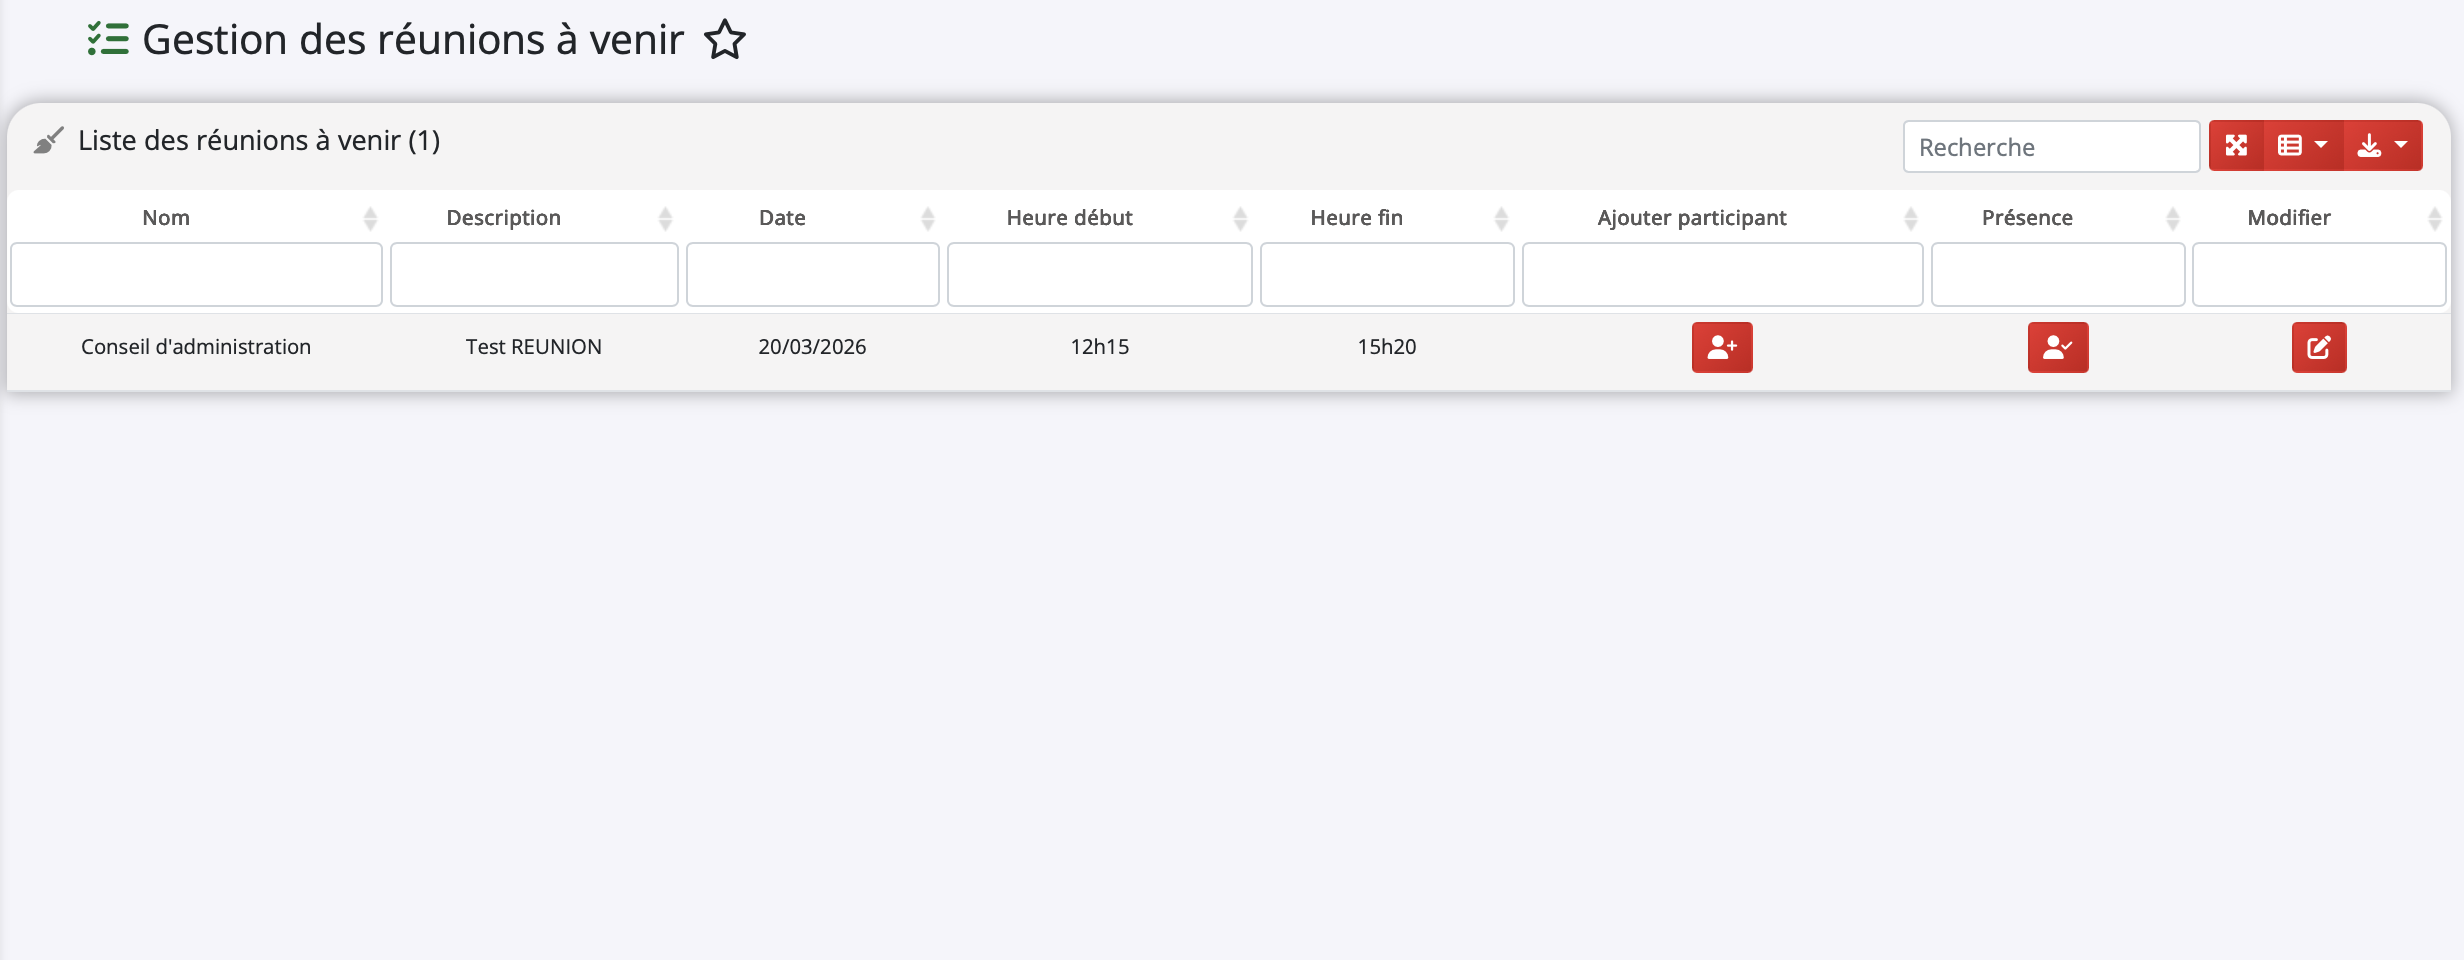Edit the Conseil d'administration meeting
Screen dimensions: 2464x960
[x=2318, y=347]
